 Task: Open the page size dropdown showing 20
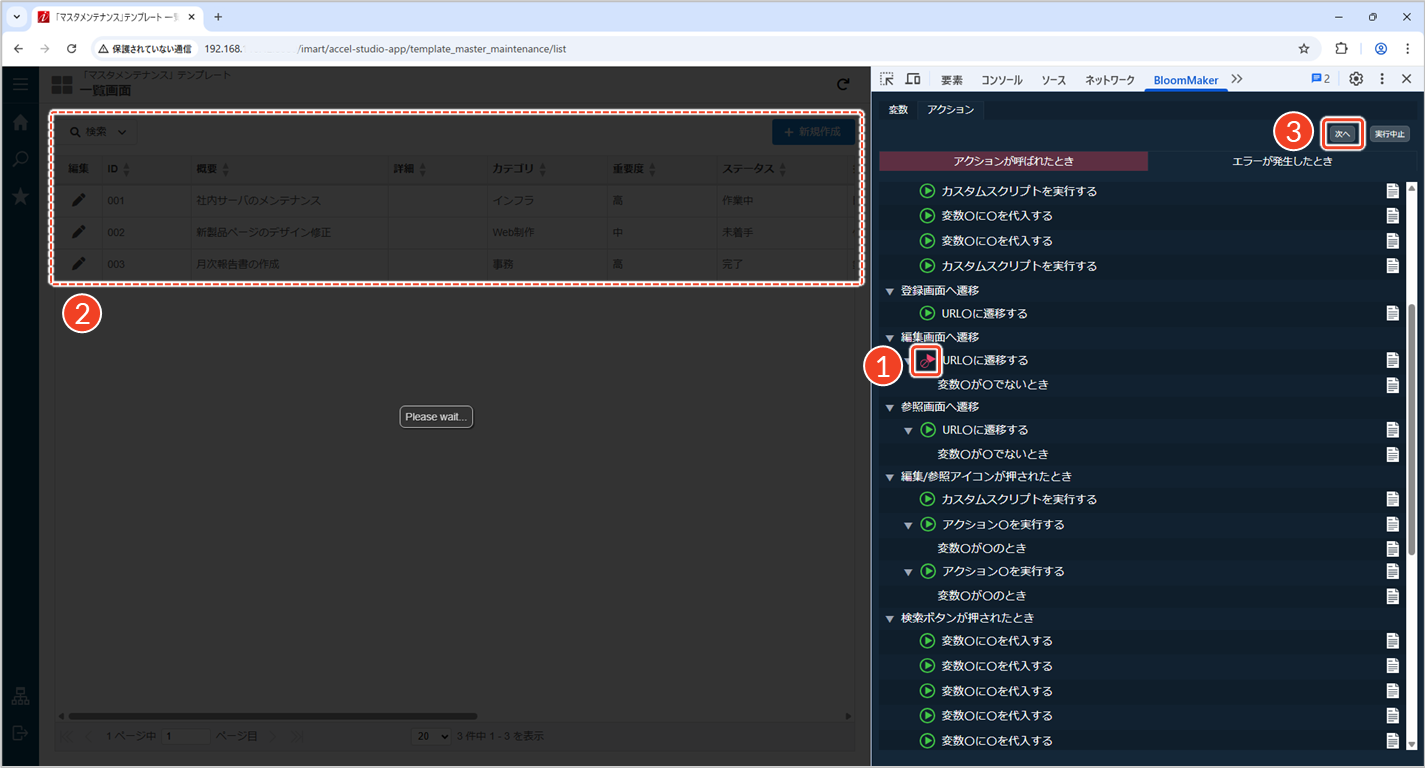pos(433,736)
